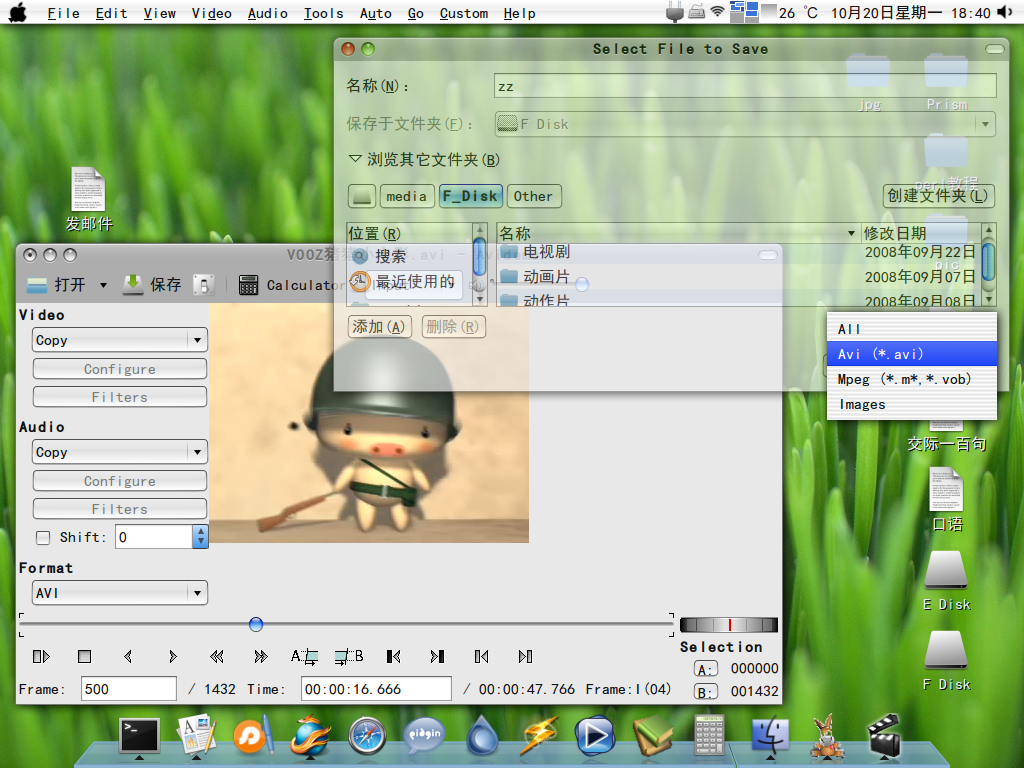The height and width of the screenshot is (768, 1024).
Task: Open the calculator icon in the dock
Action: [x=709, y=736]
